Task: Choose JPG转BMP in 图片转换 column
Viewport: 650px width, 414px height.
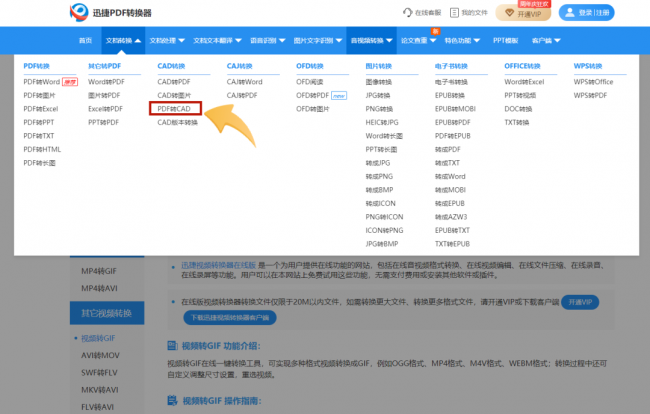Action: coord(382,244)
